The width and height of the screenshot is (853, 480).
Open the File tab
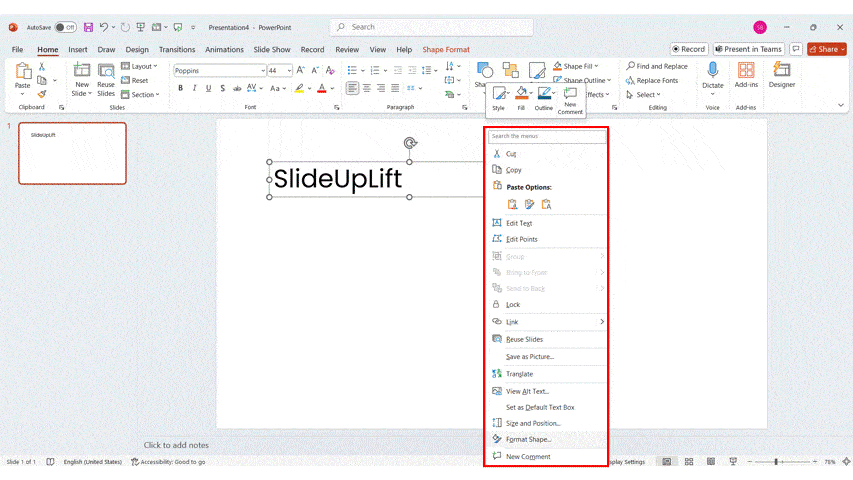tap(17, 50)
